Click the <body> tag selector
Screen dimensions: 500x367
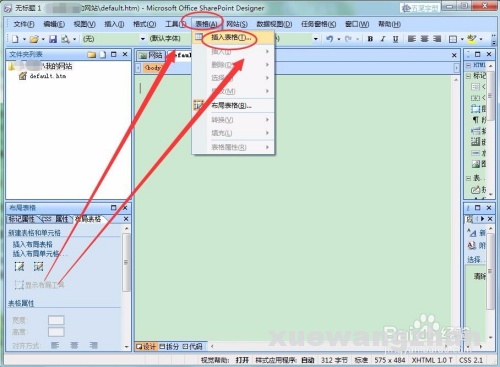[152, 68]
